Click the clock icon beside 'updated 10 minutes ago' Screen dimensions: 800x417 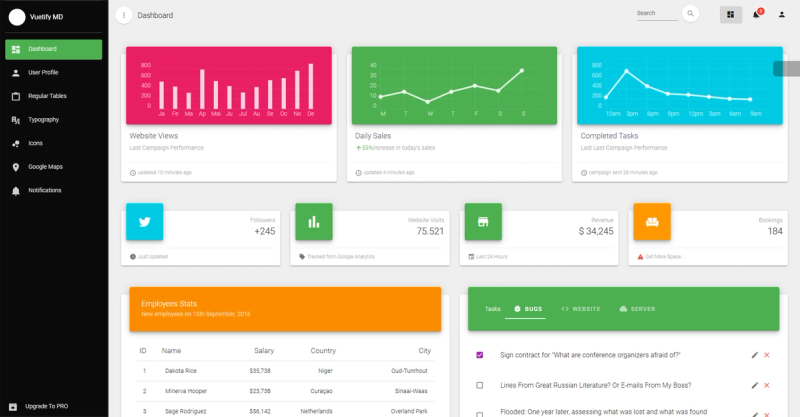[133, 173]
